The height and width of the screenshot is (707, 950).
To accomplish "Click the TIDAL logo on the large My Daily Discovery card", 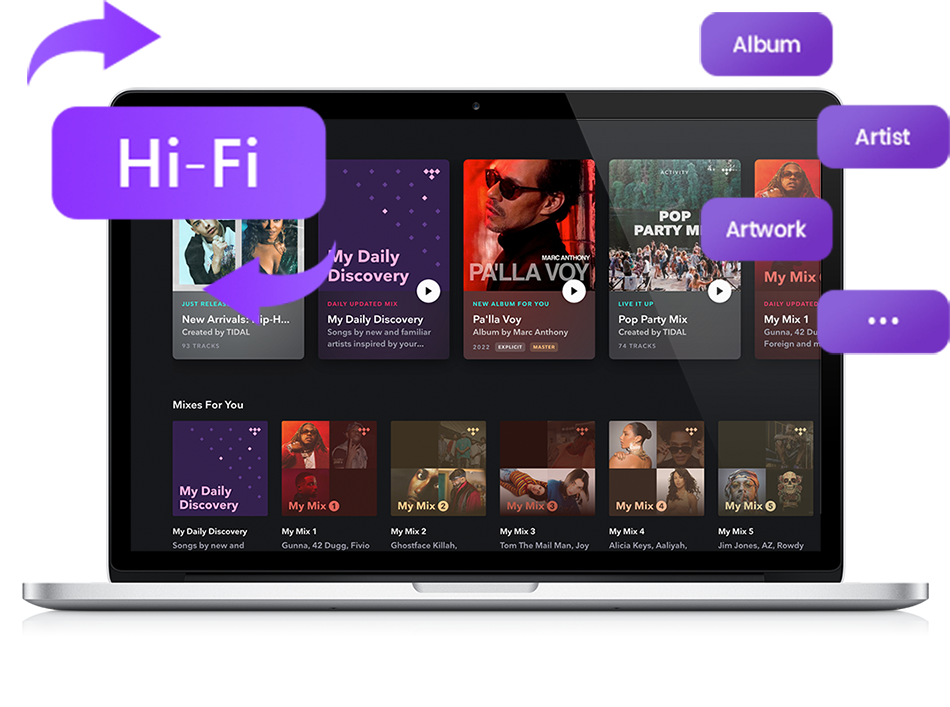I will pyautogui.click(x=431, y=174).
